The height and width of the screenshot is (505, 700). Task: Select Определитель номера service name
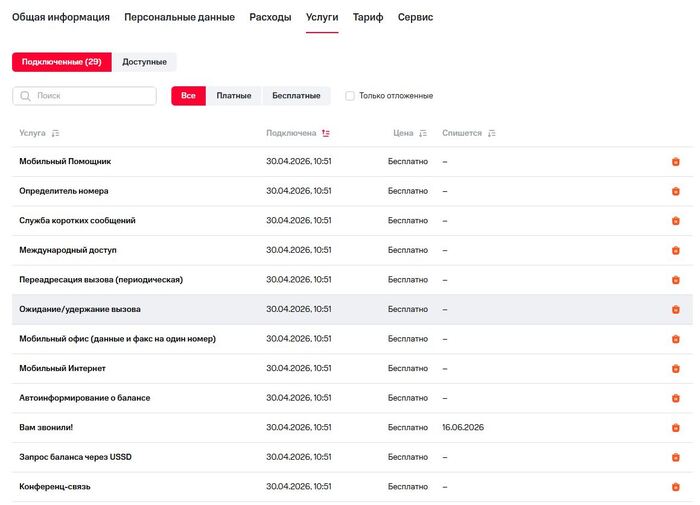pos(64,191)
